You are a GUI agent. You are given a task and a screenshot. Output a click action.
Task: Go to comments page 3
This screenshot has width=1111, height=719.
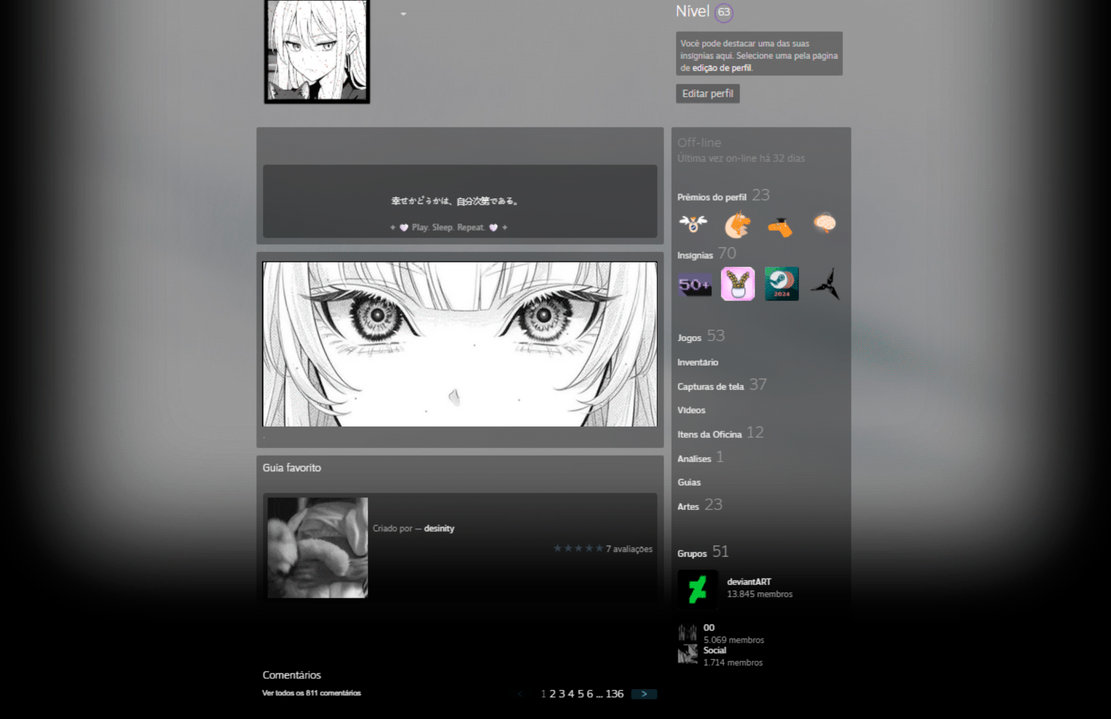(562, 694)
